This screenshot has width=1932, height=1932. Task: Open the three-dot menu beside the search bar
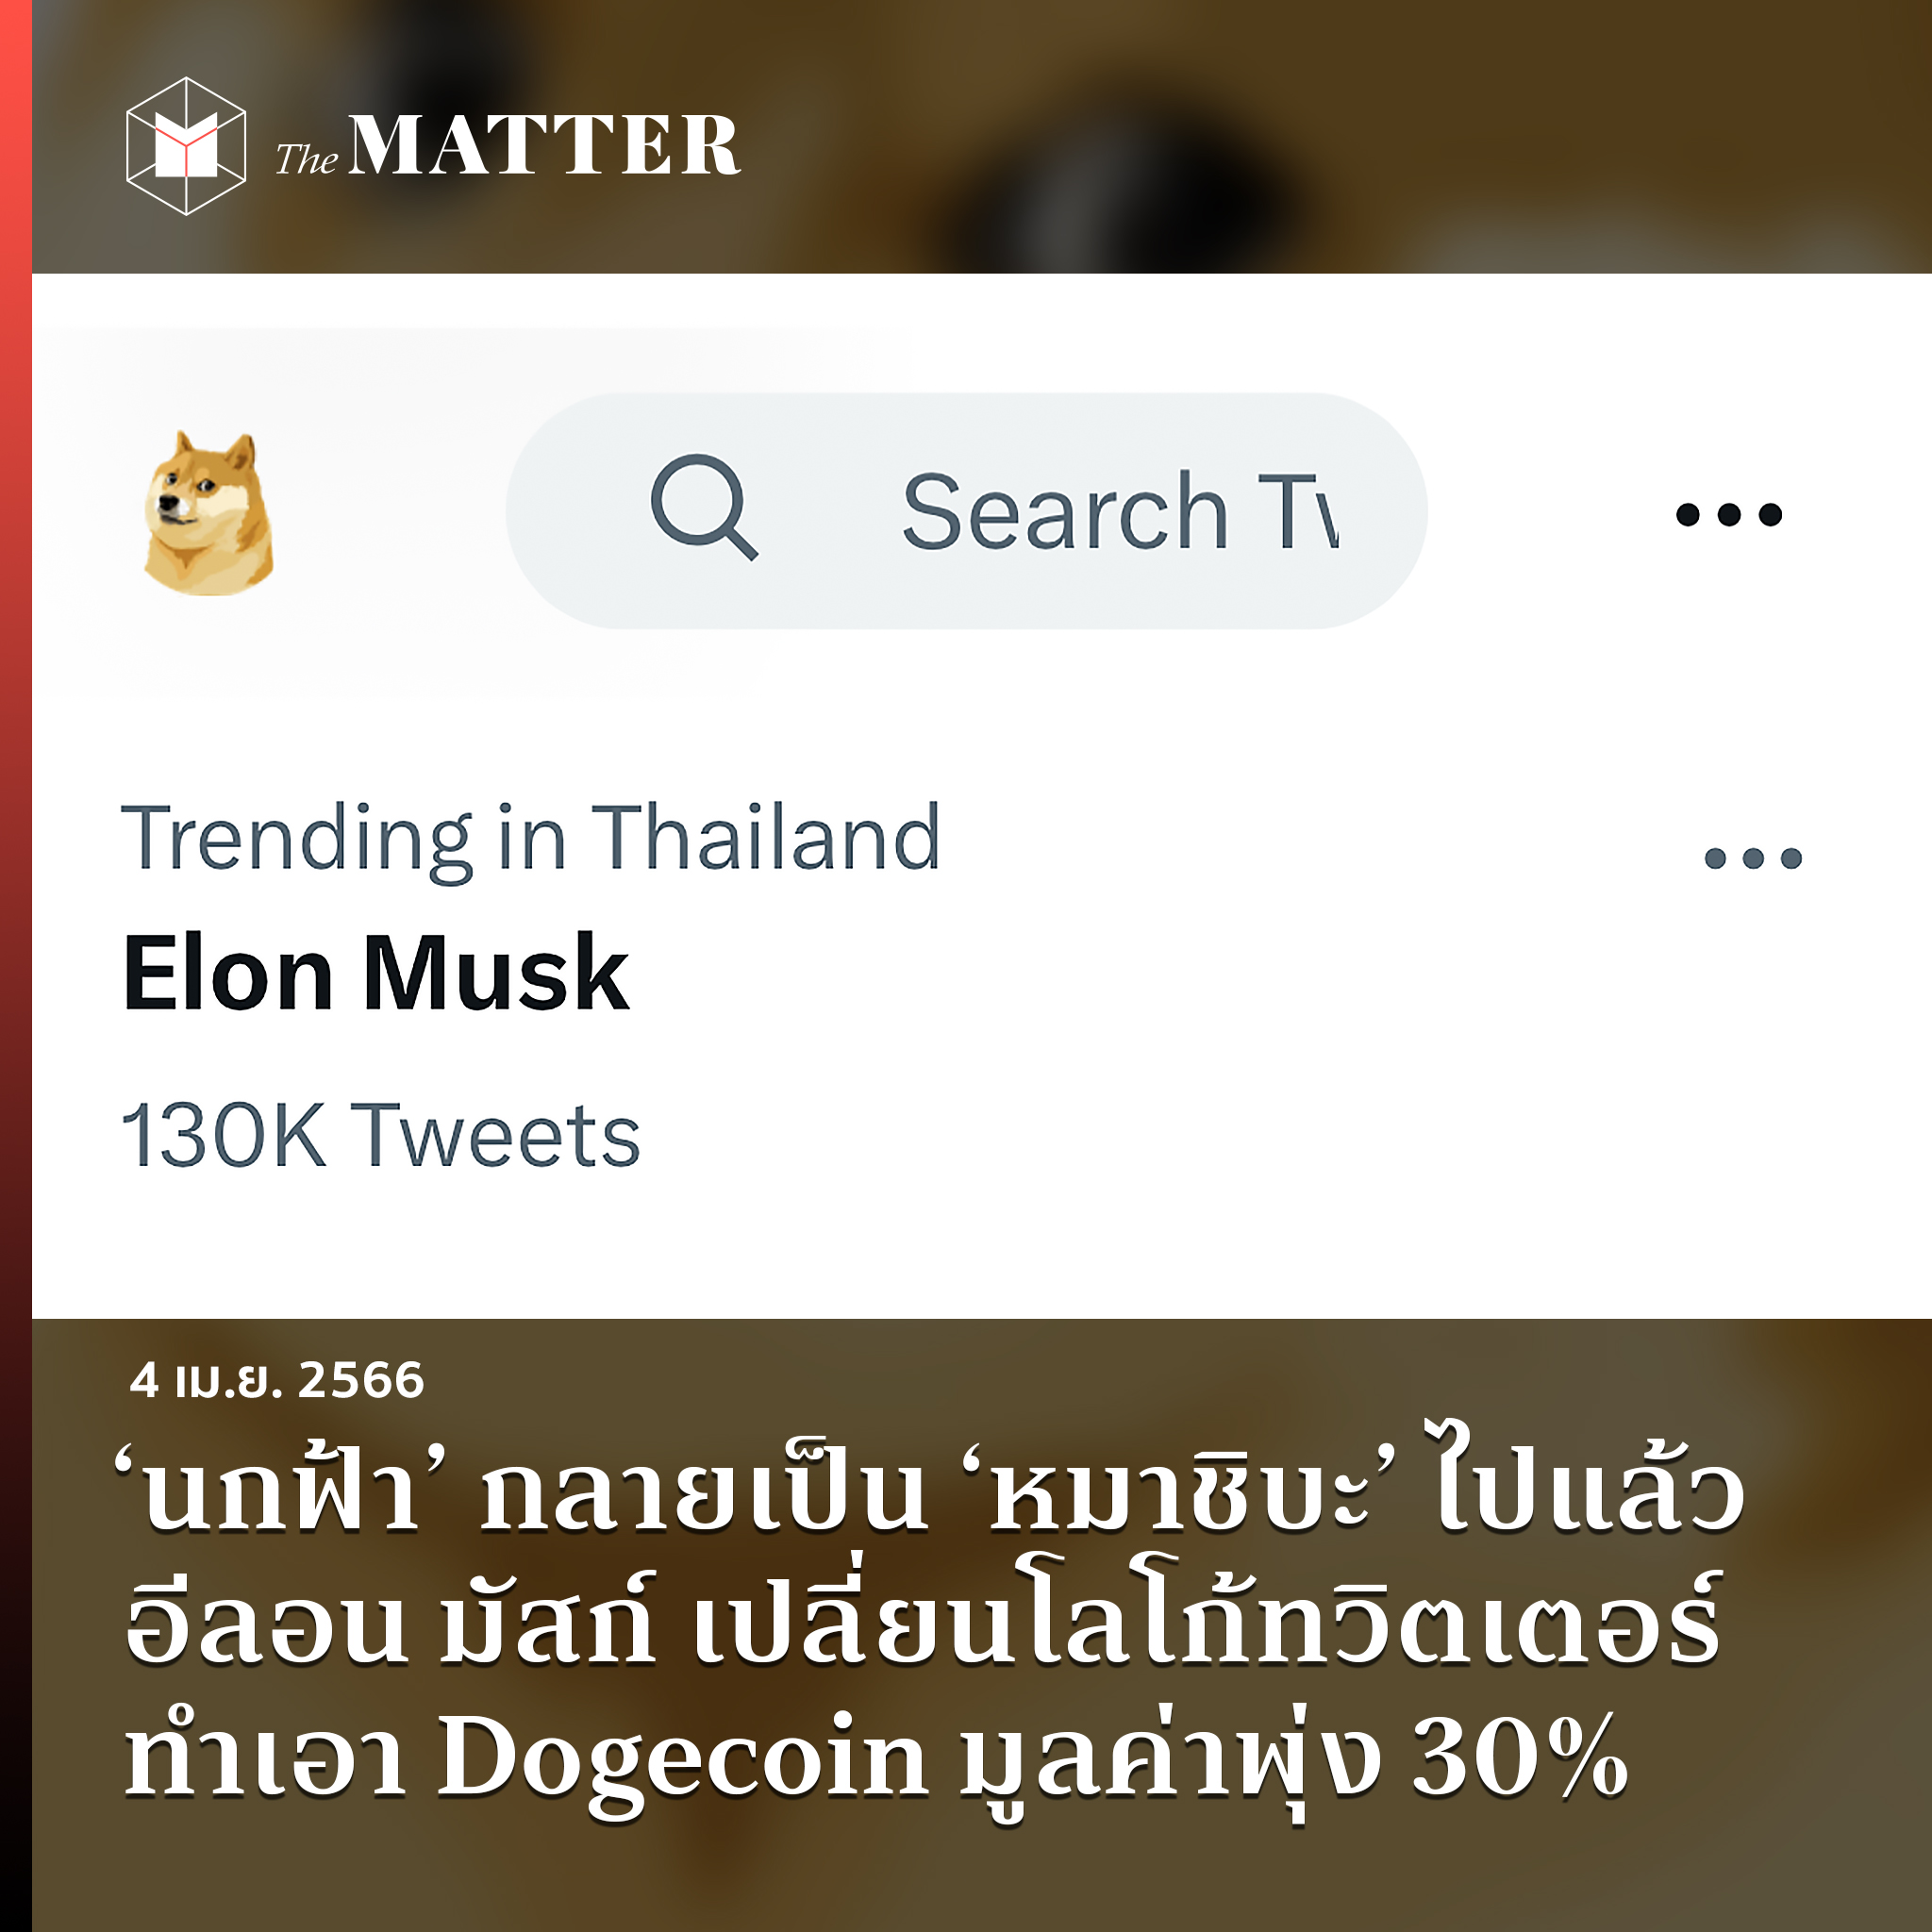[1728, 514]
